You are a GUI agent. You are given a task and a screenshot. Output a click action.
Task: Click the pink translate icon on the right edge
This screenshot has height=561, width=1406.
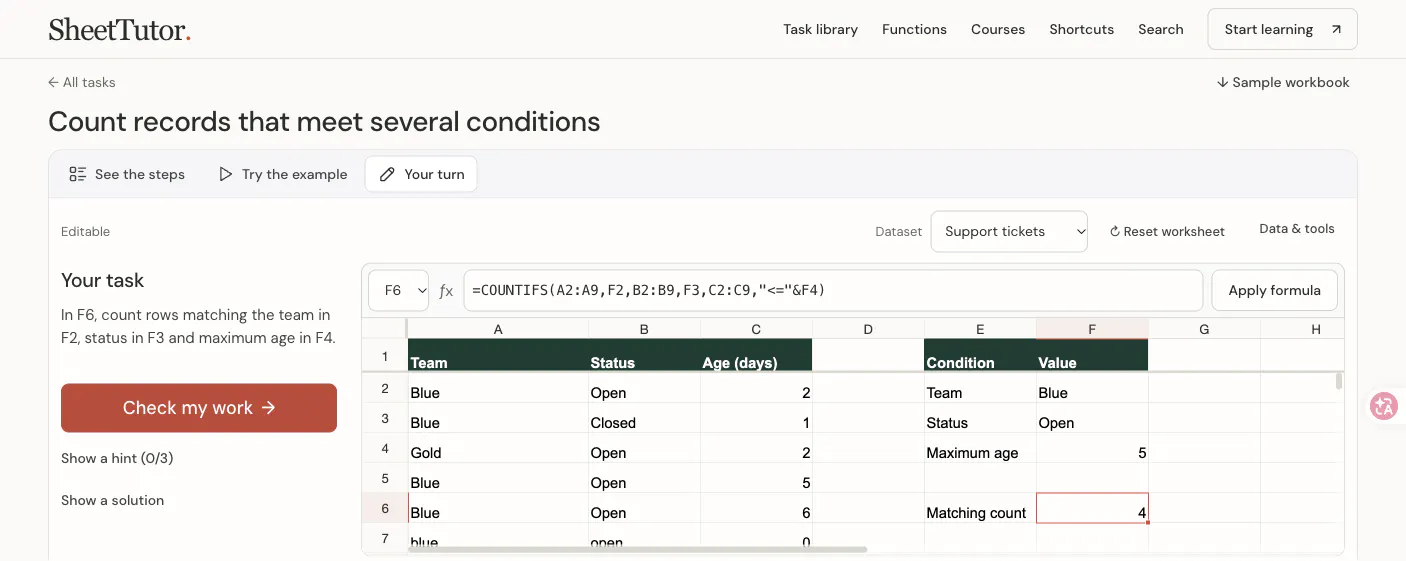[x=1384, y=406]
